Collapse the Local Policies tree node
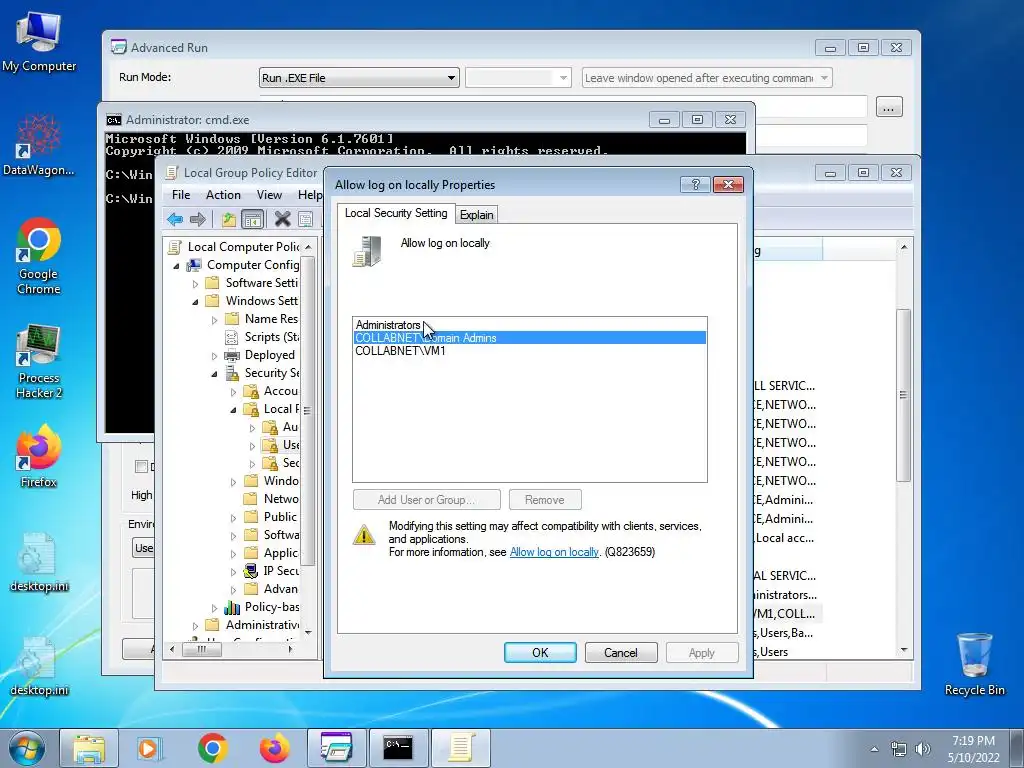 [233, 409]
